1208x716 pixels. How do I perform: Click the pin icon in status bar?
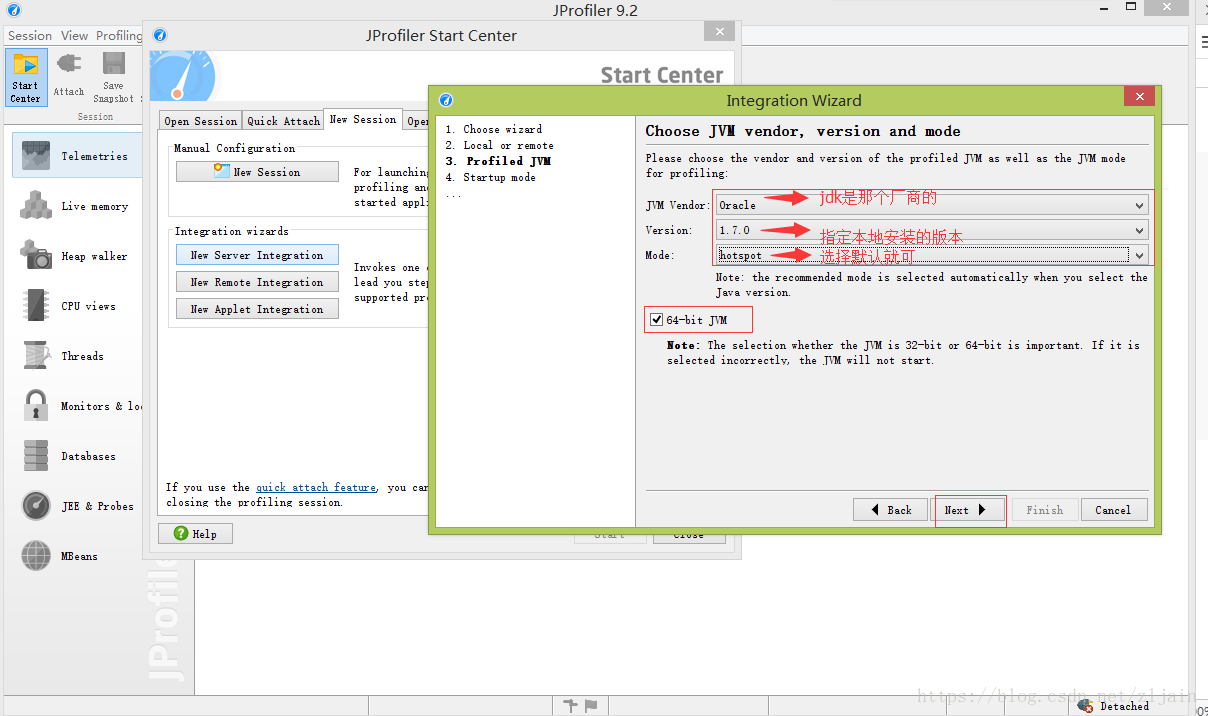pos(571,706)
